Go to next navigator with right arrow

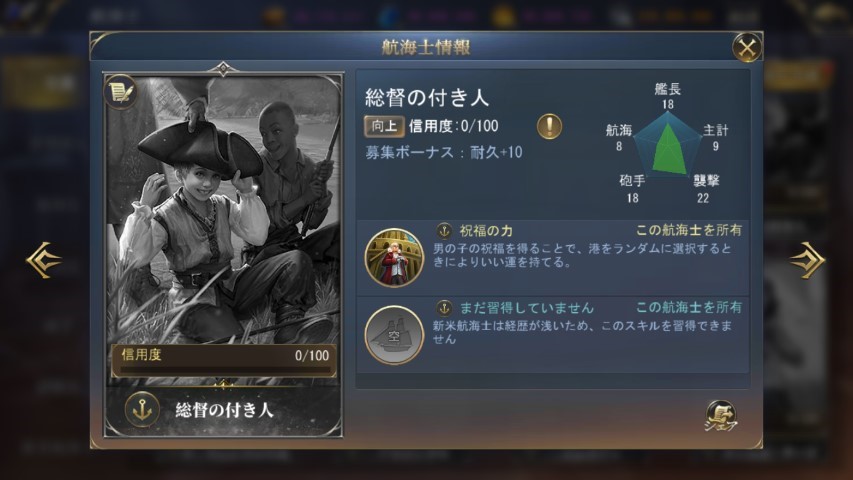tap(807, 260)
